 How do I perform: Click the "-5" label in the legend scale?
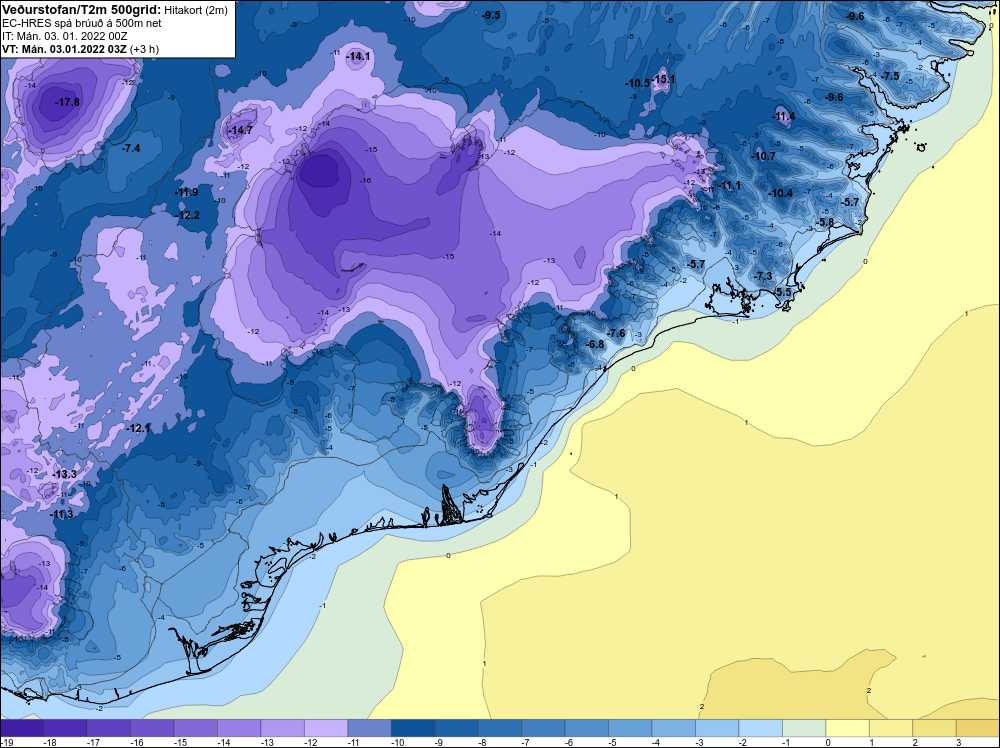612,742
